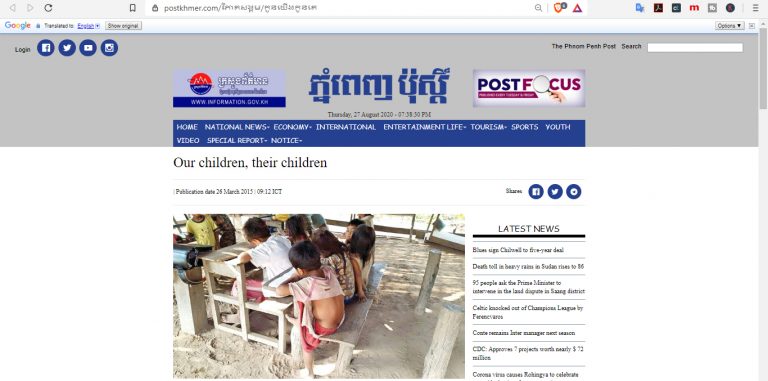
Task: Open the Instagram icon in the header
Action: click(109, 48)
